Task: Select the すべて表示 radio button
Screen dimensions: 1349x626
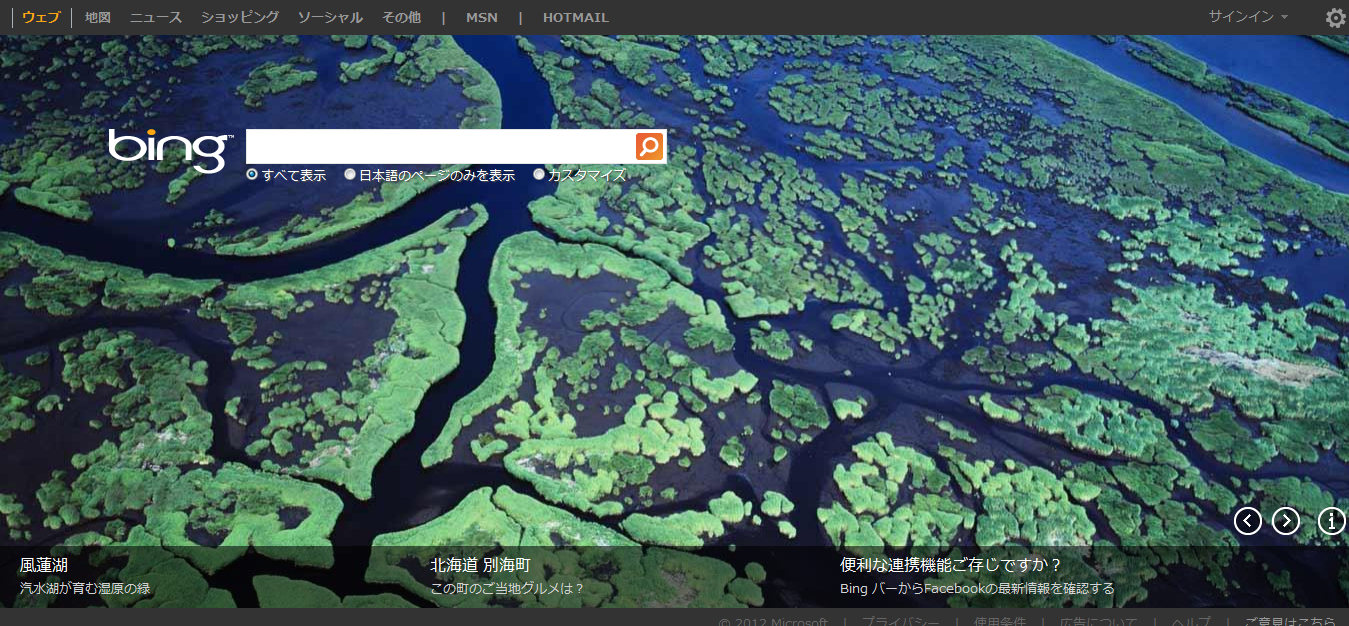Action: 252,175
